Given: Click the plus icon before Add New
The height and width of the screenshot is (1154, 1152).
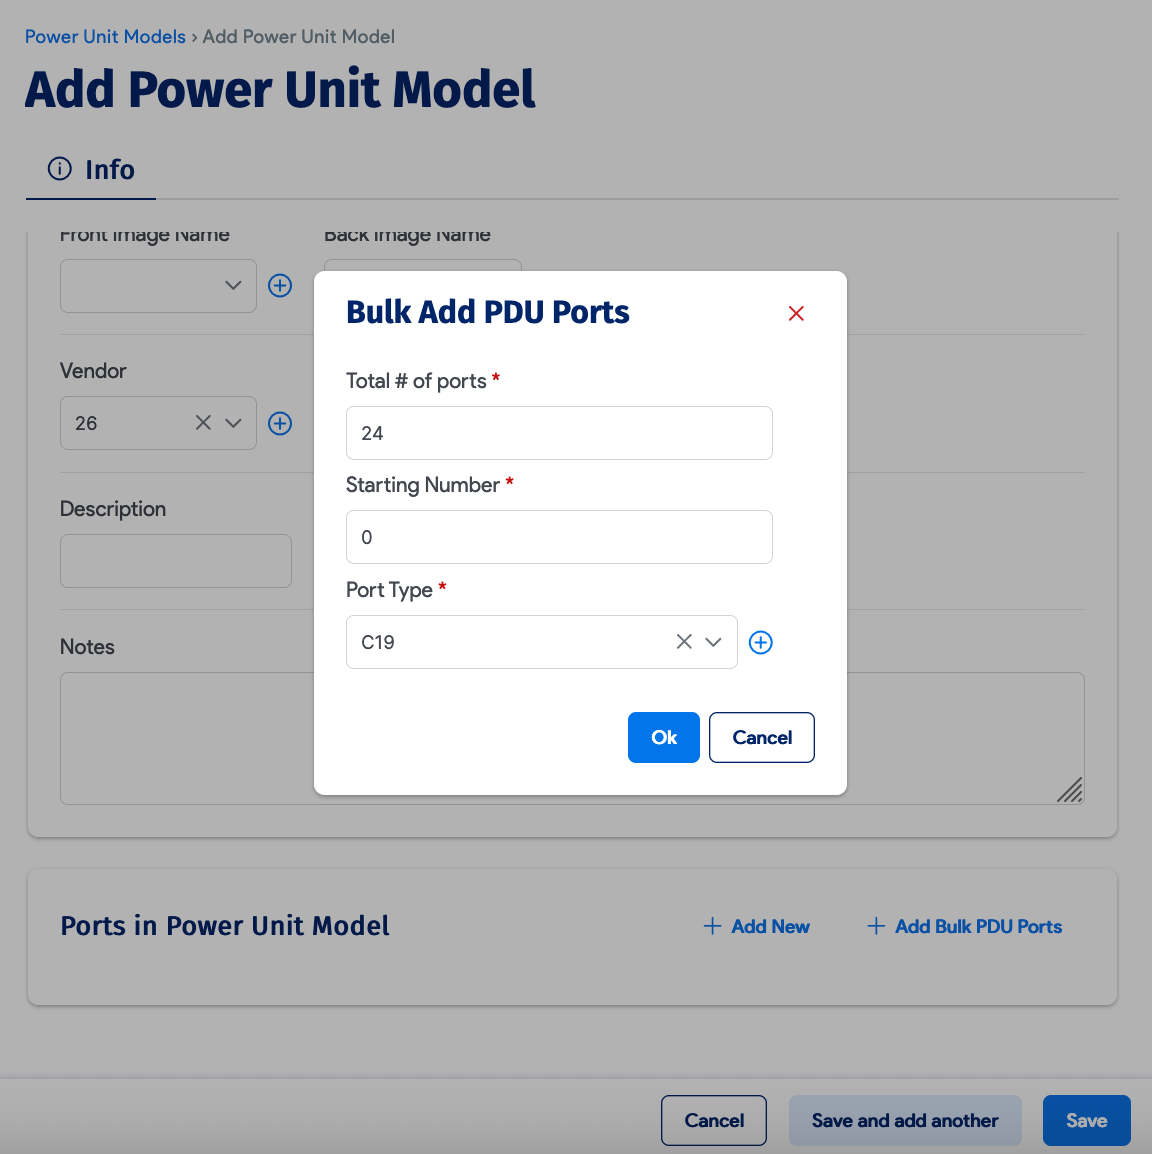Looking at the screenshot, I should point(711,926).
